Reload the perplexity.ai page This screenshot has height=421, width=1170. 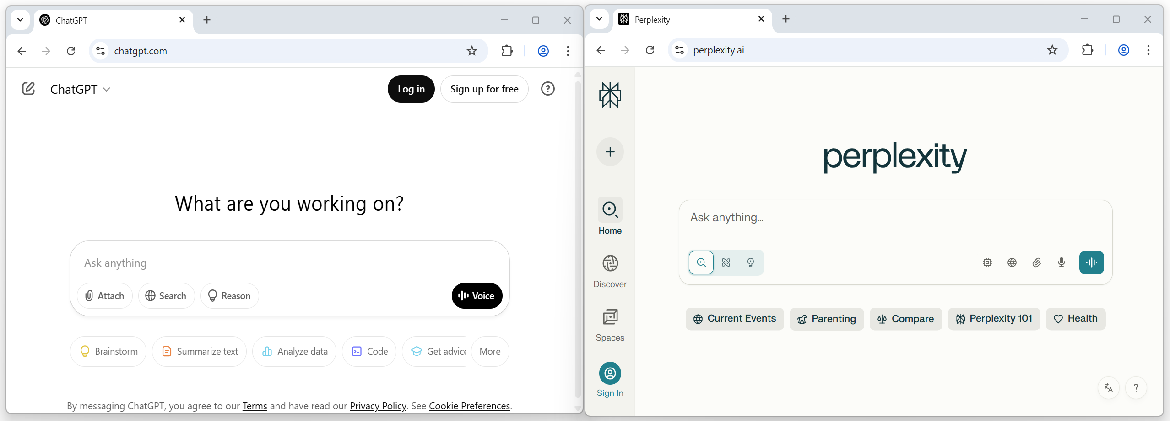pyautogui.click(x=650, y=50)
